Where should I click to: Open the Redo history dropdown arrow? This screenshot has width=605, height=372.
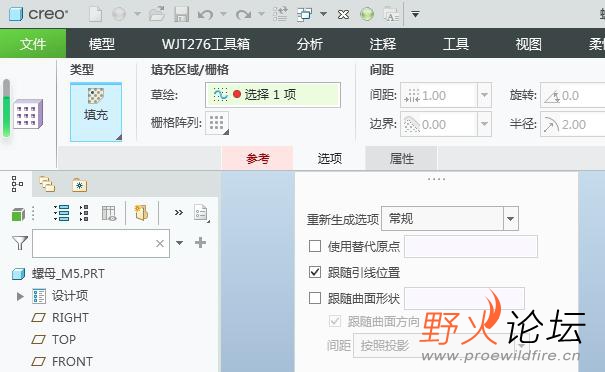[261, 14]
